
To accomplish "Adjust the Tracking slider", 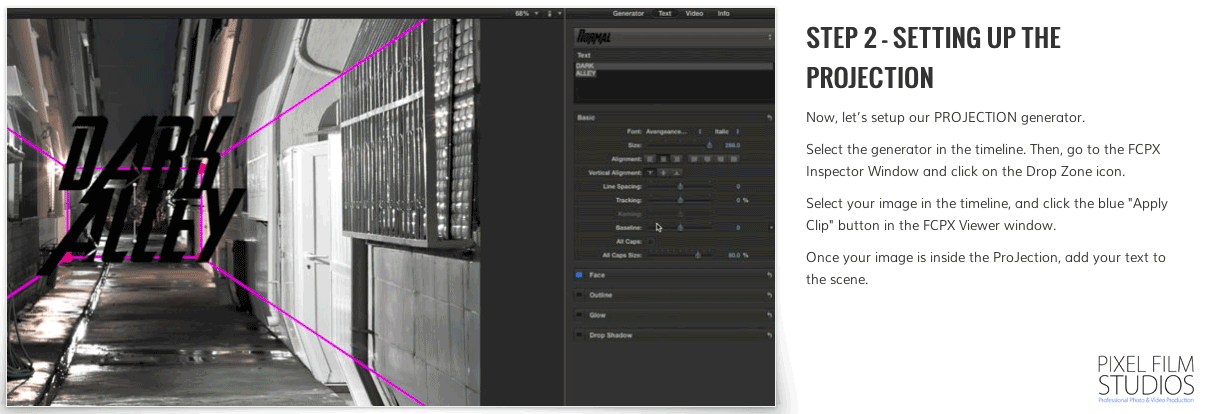I will pos(680,200).
